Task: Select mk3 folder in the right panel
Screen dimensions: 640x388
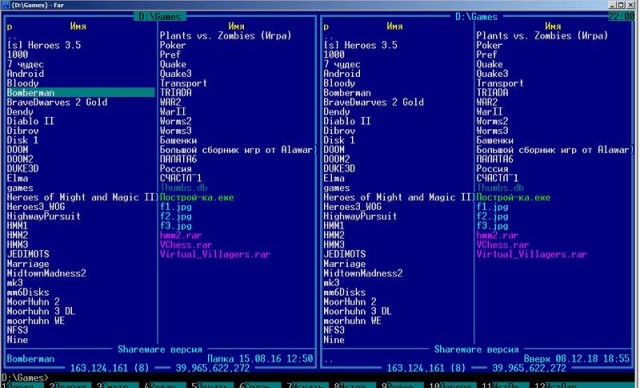Action: pos(331,283)
